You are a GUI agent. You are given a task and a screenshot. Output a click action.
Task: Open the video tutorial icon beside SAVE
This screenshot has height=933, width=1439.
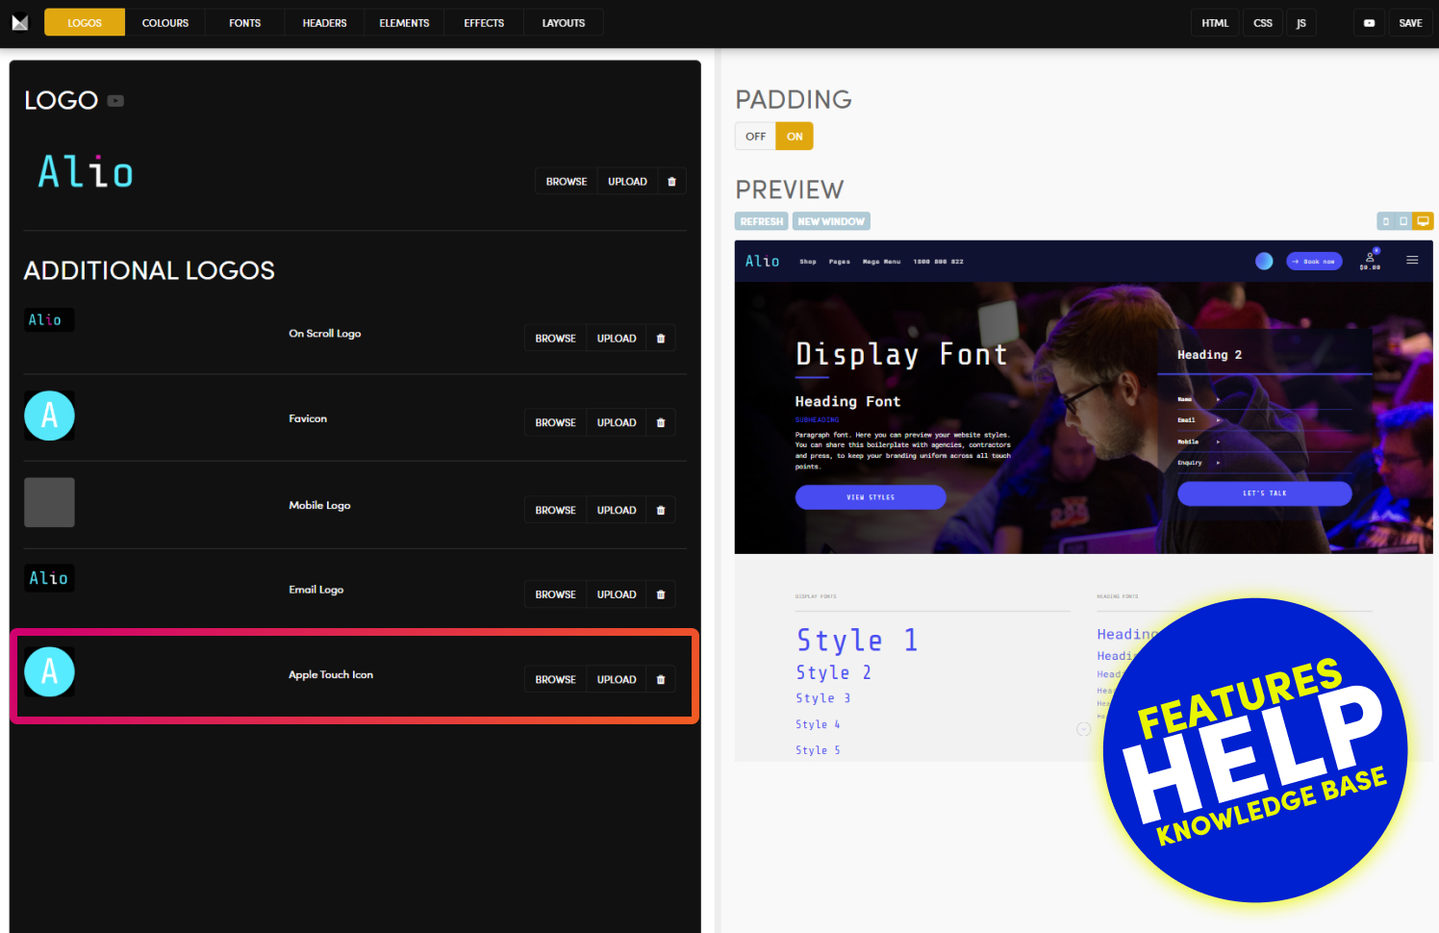coord(1368,23)
